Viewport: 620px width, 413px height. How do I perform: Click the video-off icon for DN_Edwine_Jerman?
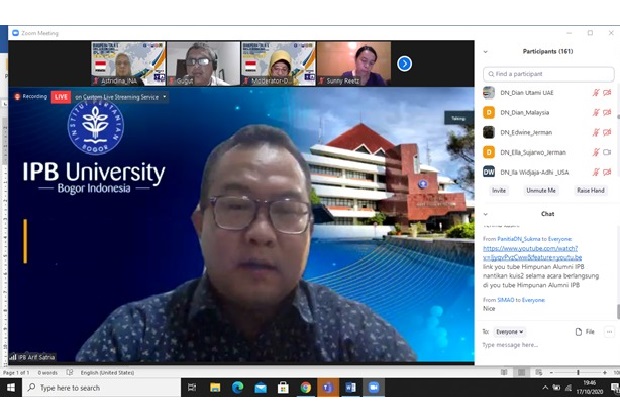[x=607, y=133]
